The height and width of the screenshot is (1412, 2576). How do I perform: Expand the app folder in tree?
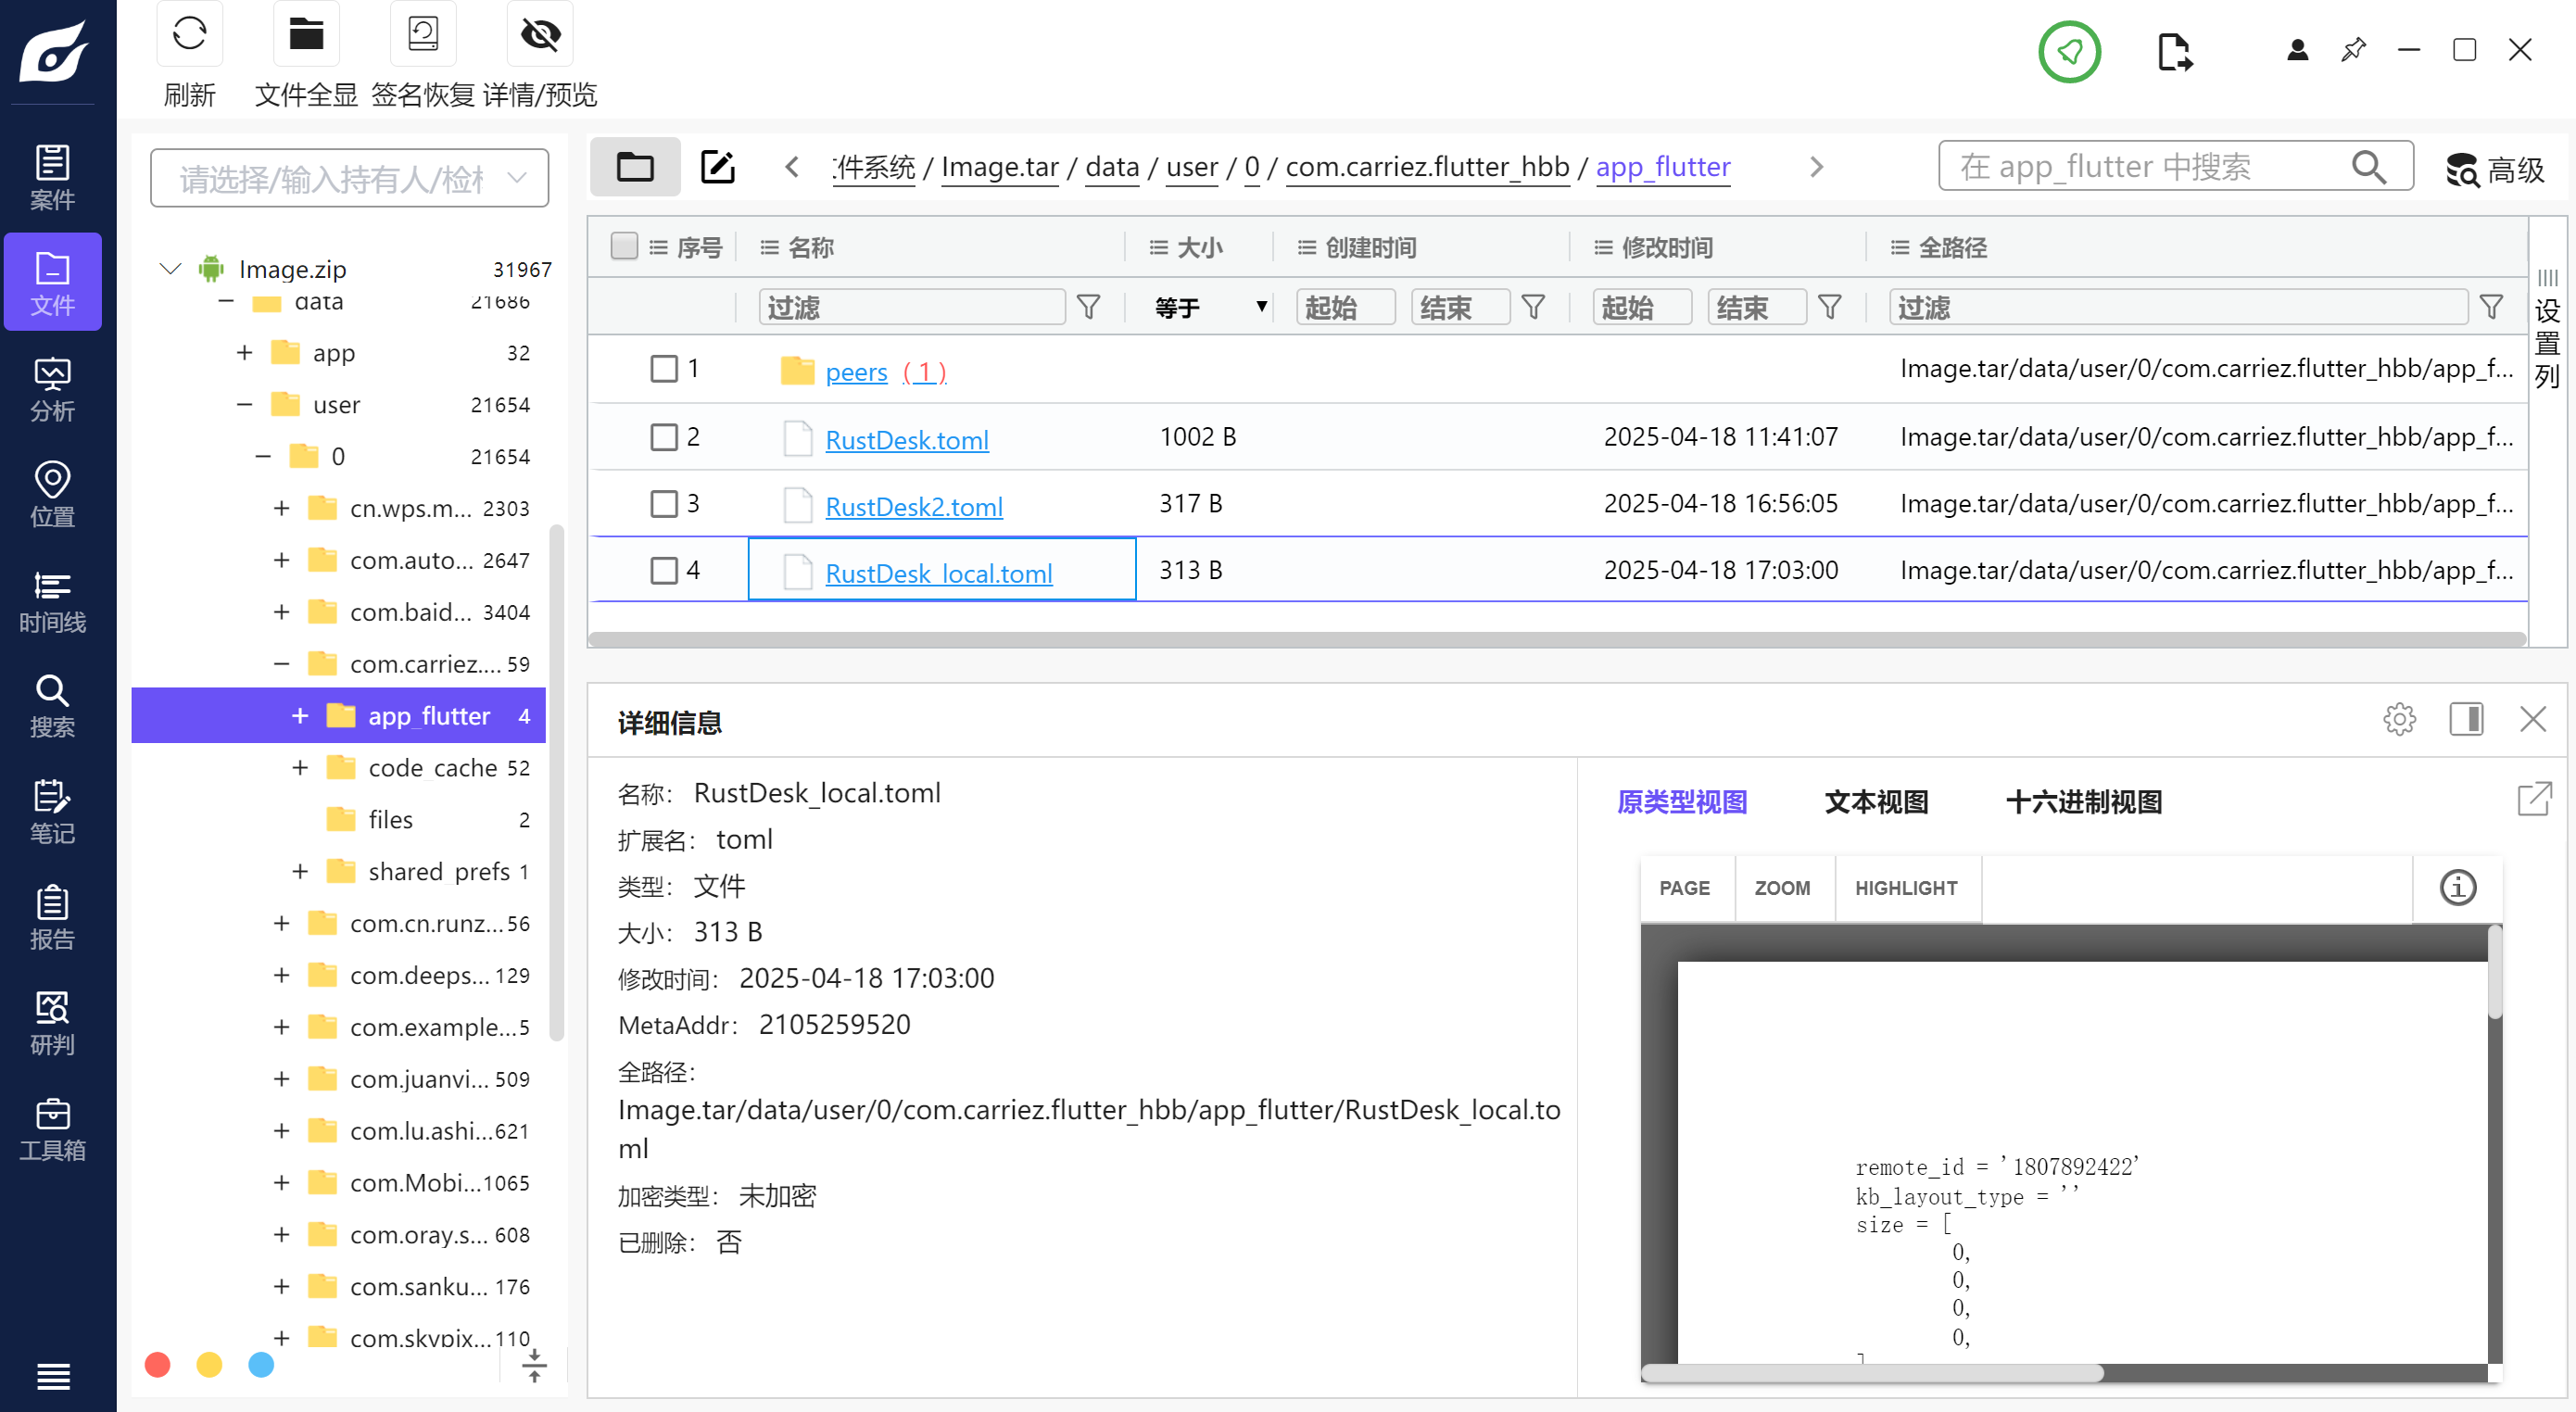click(x=244, y=352)
